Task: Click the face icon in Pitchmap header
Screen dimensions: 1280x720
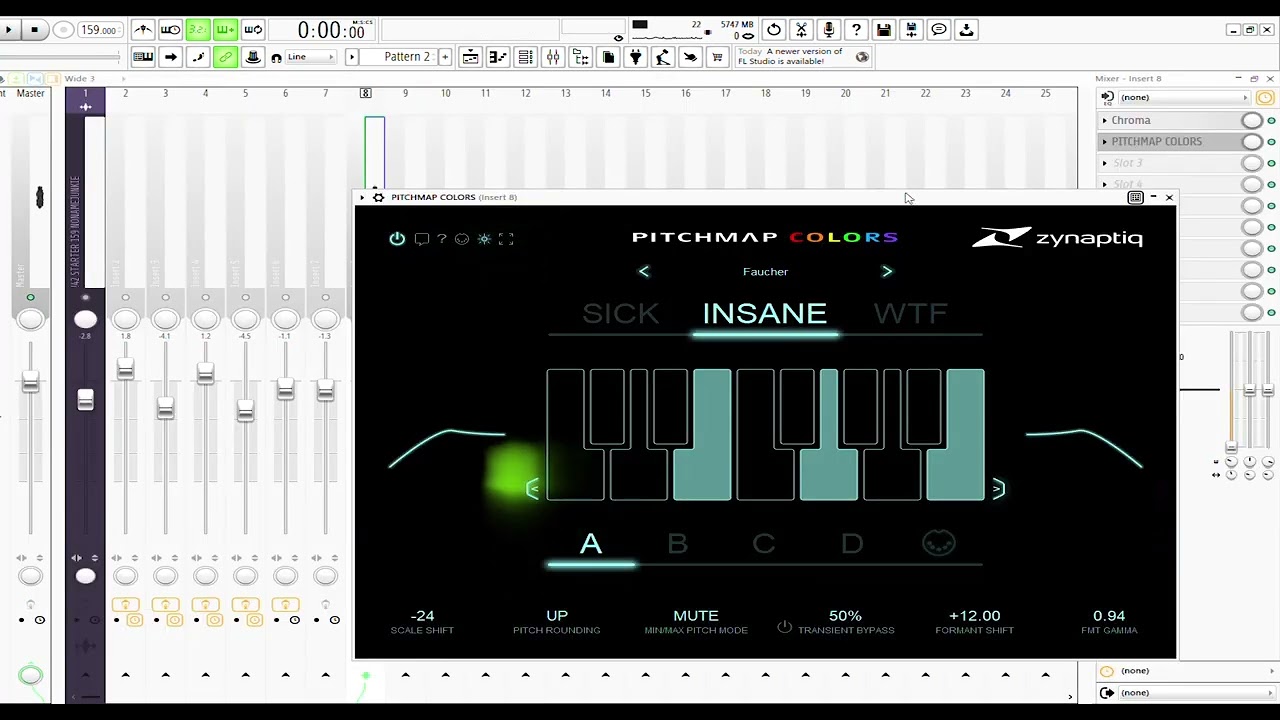Action: point(462,238)
